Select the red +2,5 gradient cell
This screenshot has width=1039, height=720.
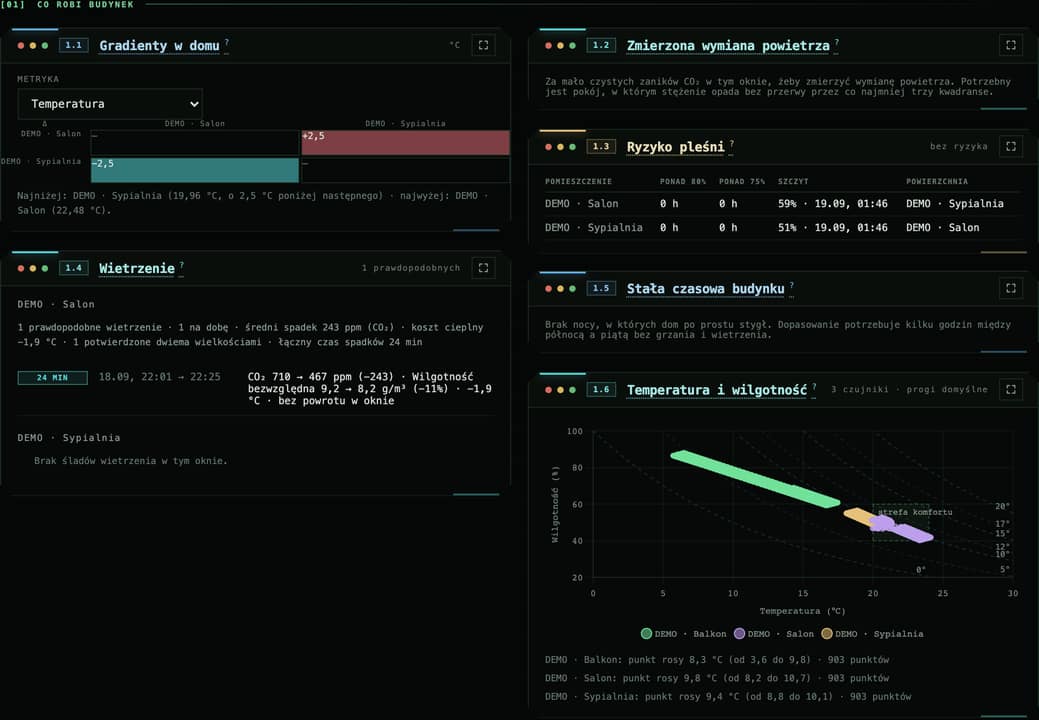406,142
